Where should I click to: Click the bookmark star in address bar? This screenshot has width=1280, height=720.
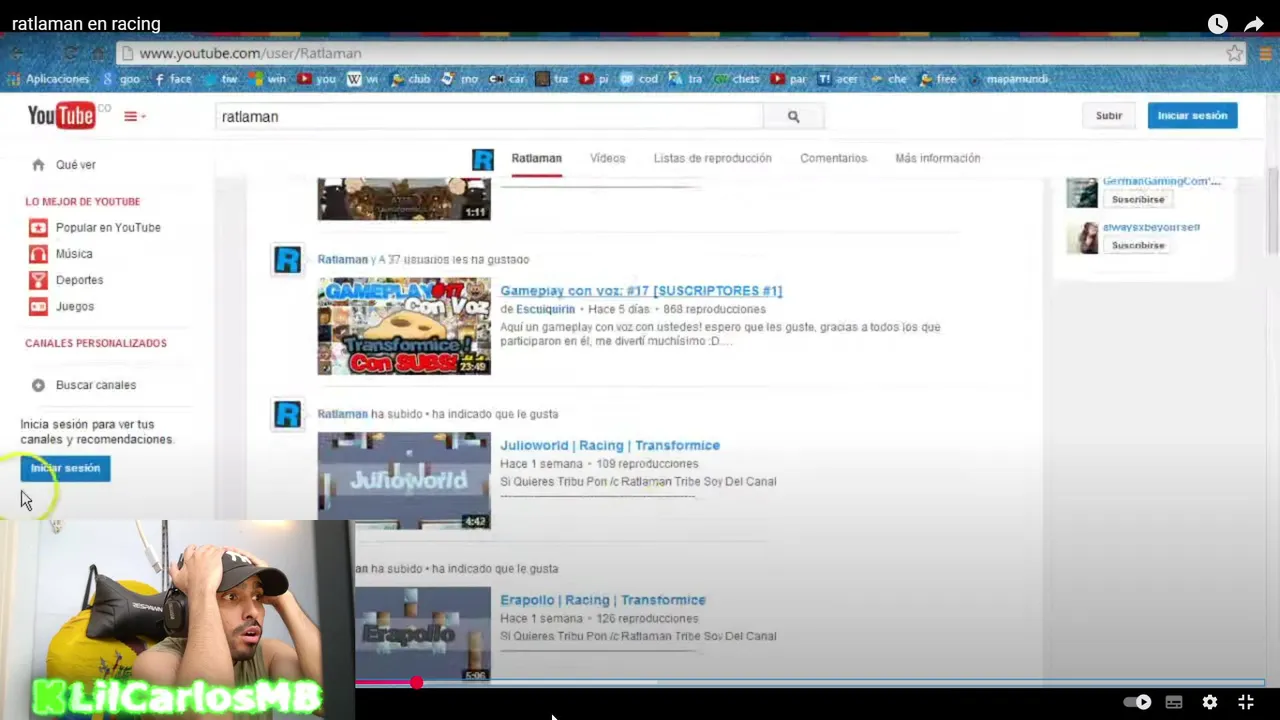[x=1235, y=53]
